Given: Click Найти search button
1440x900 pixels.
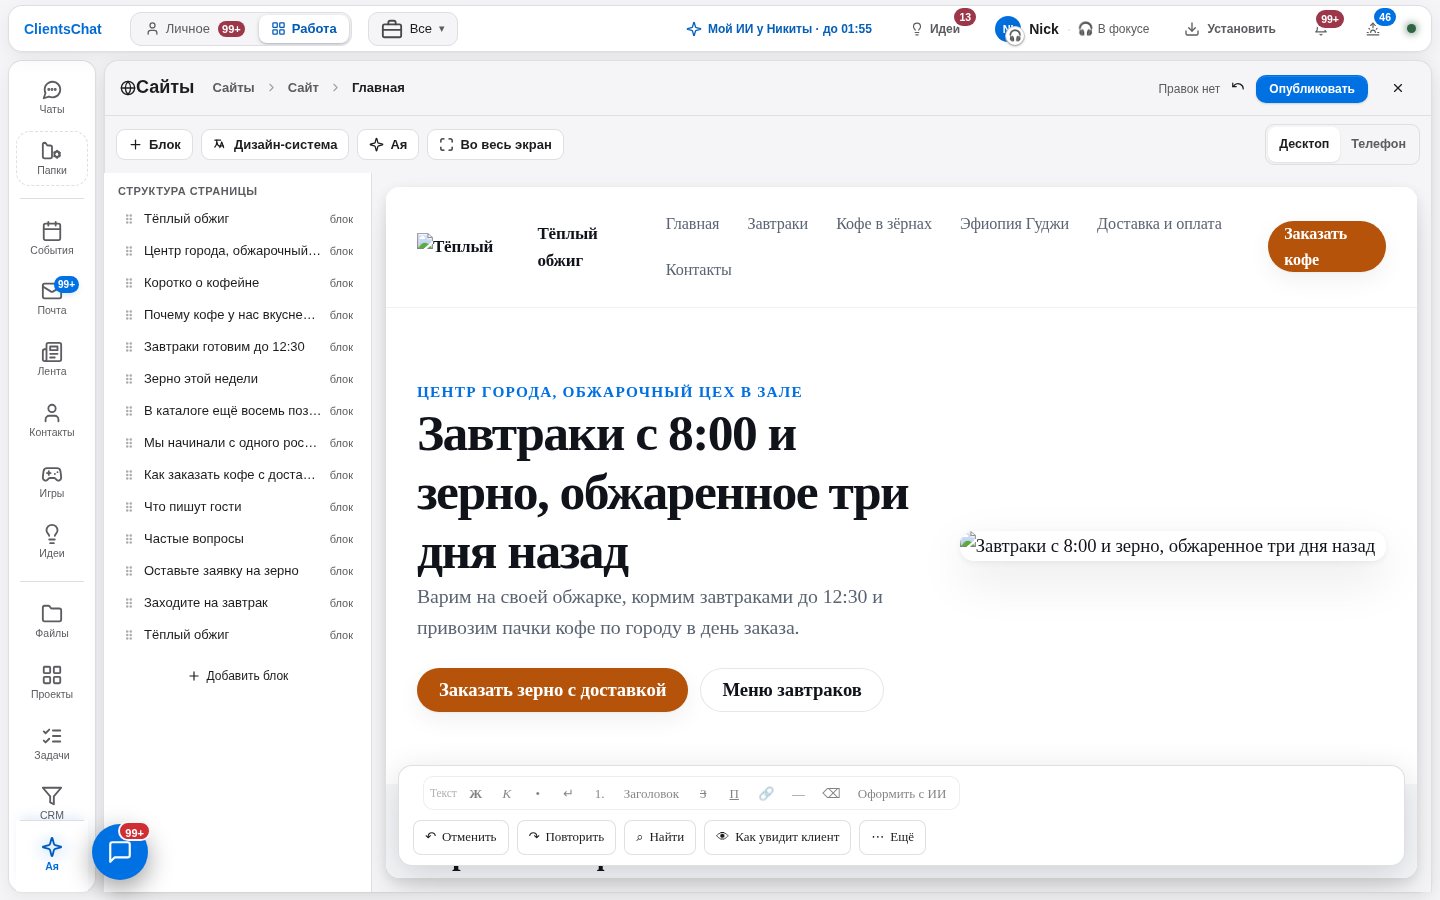Looking at the screenshot, I should click(660, 837).
